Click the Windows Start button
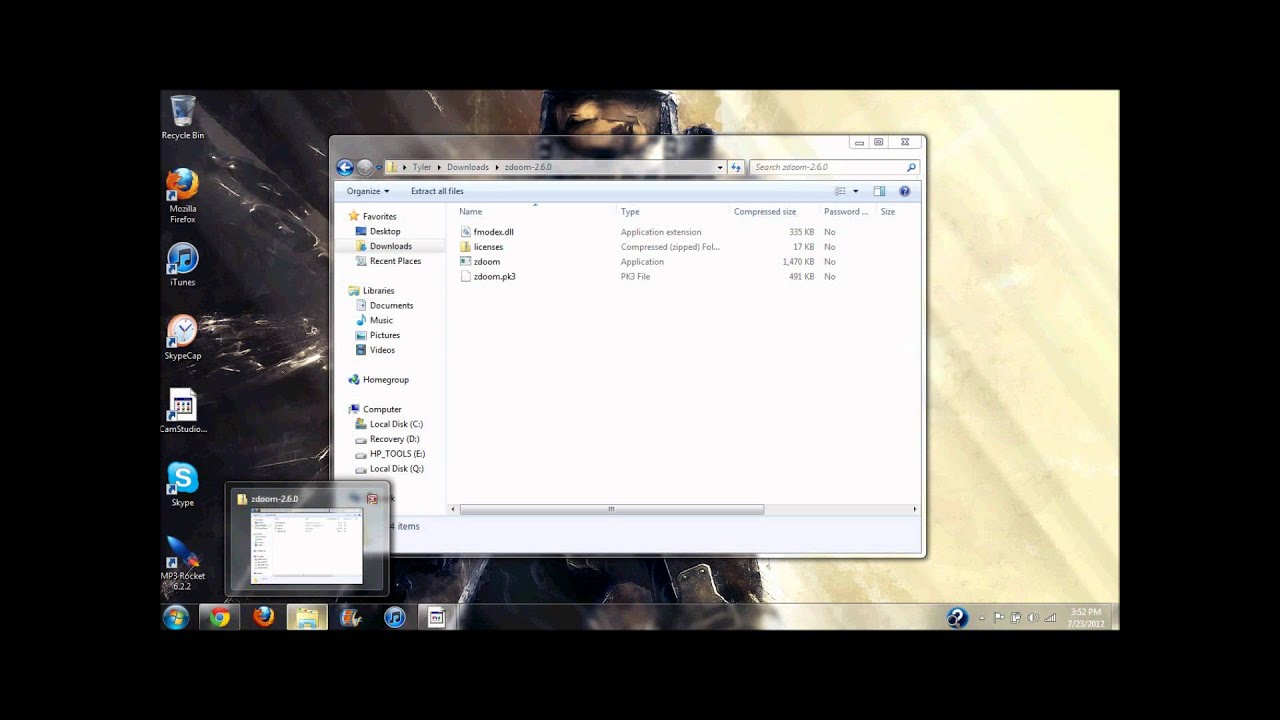 176,617
